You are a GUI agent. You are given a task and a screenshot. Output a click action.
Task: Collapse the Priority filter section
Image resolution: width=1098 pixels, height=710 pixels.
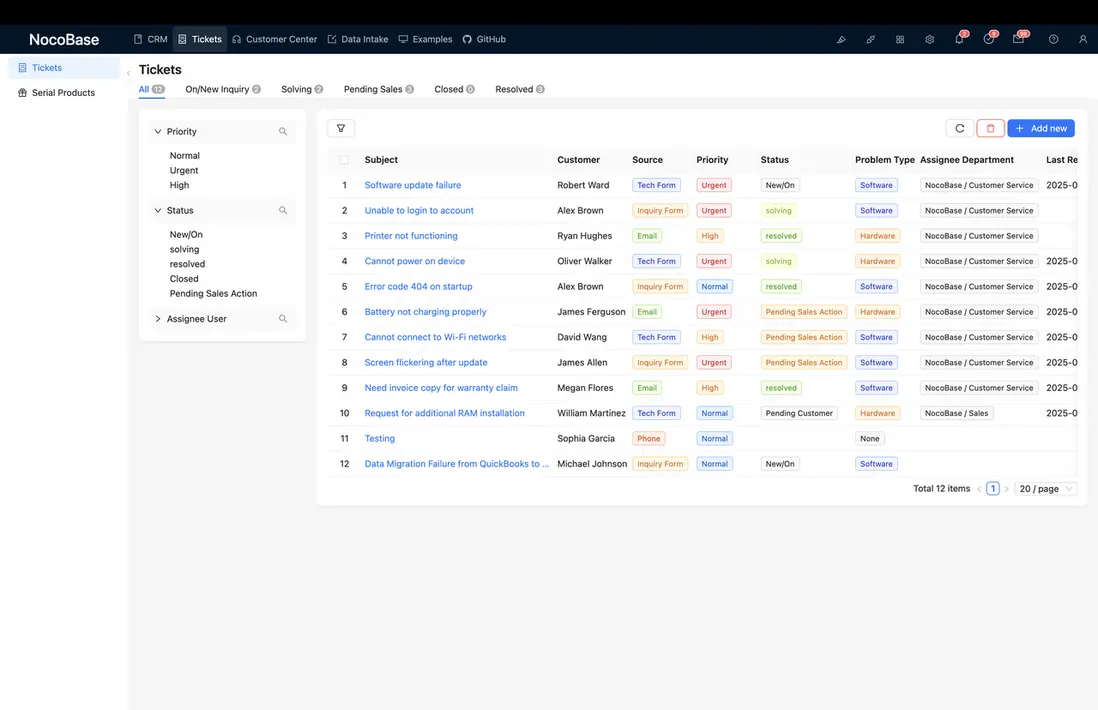coord(158,131)
